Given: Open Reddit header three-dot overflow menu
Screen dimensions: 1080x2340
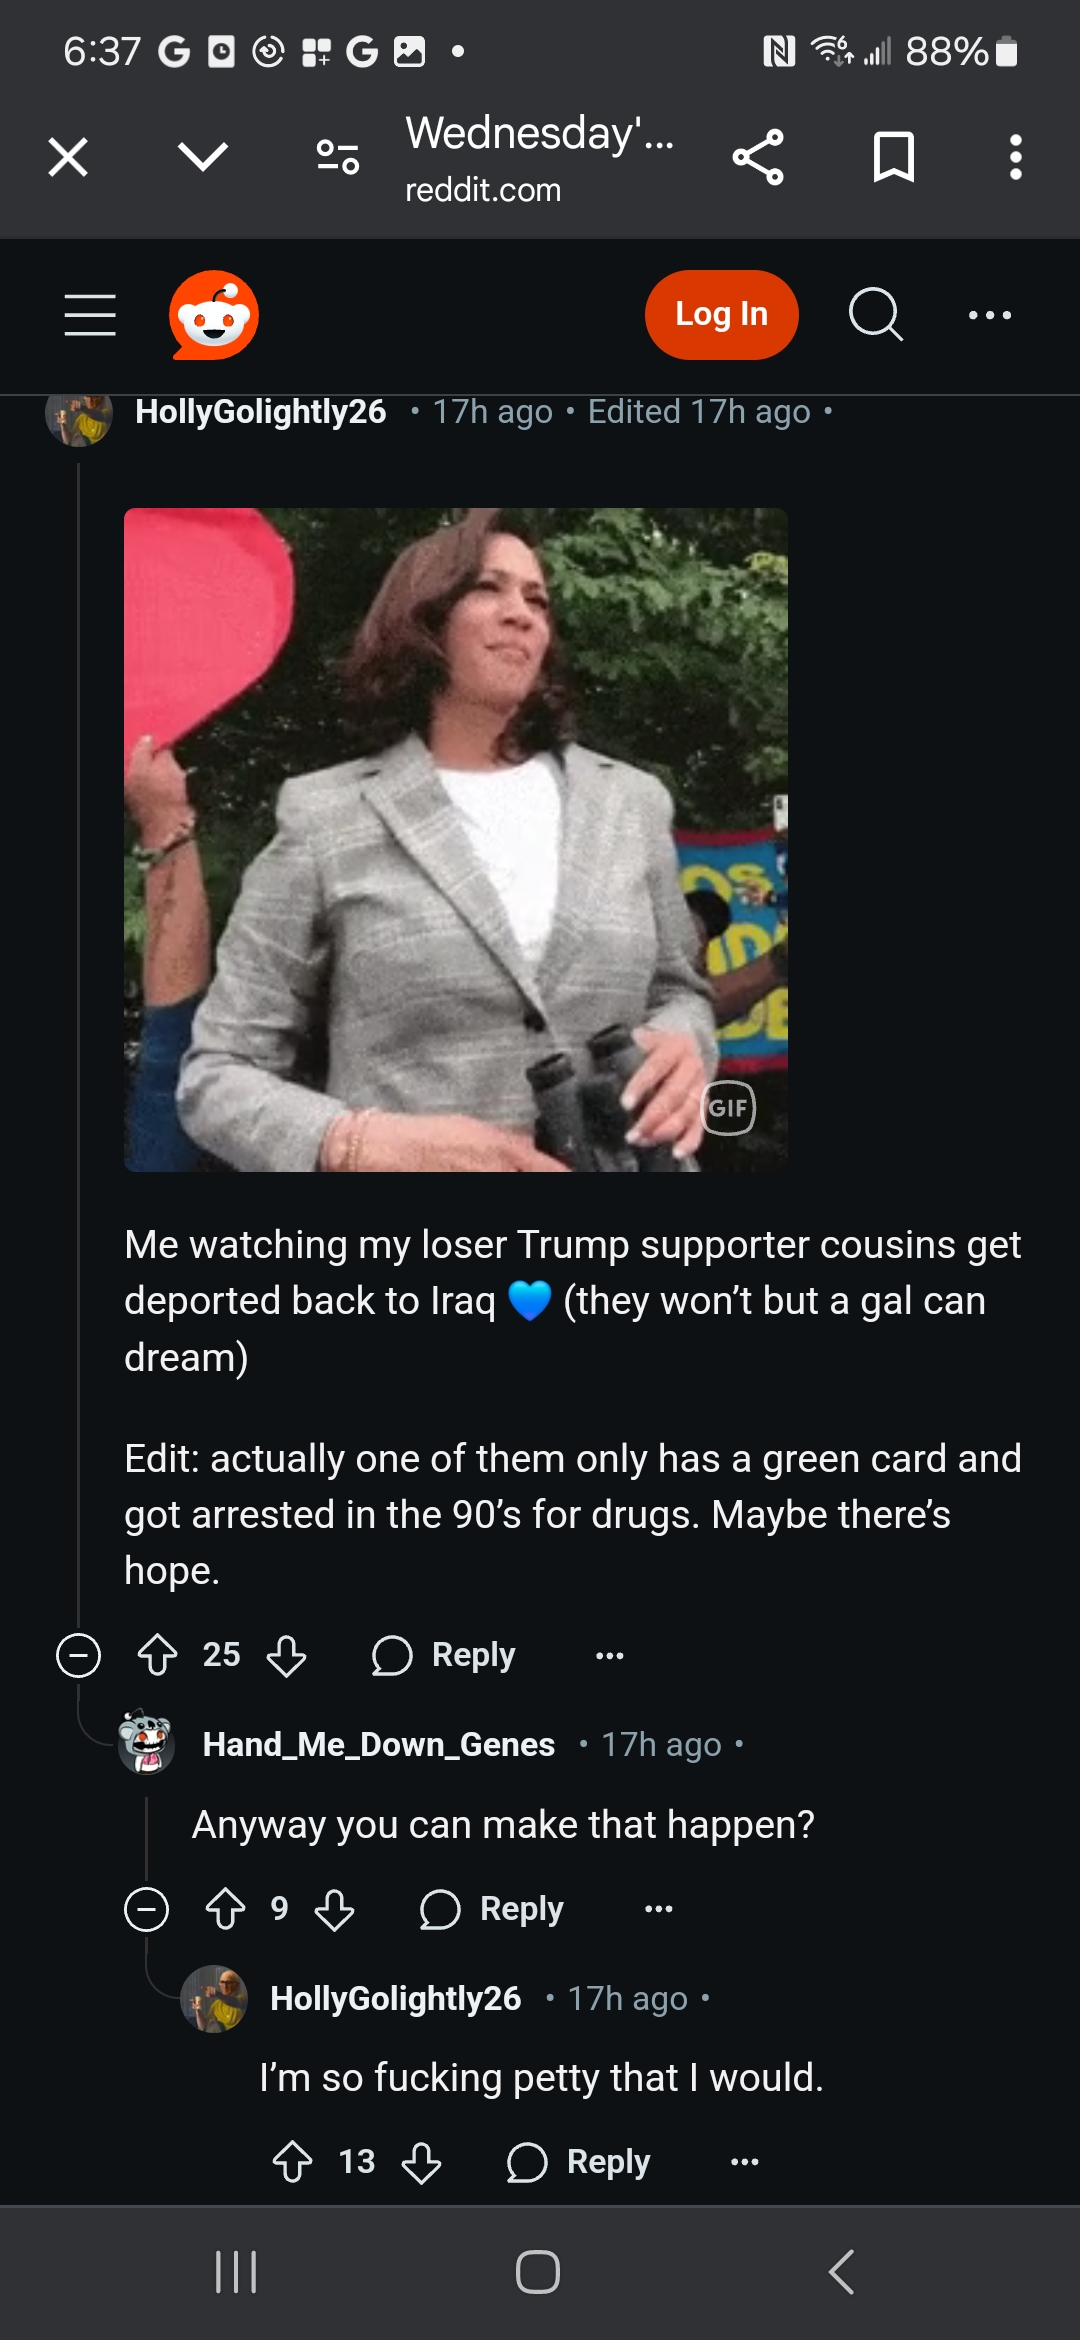Looking at the screenshot, I should tap(990, 315).
